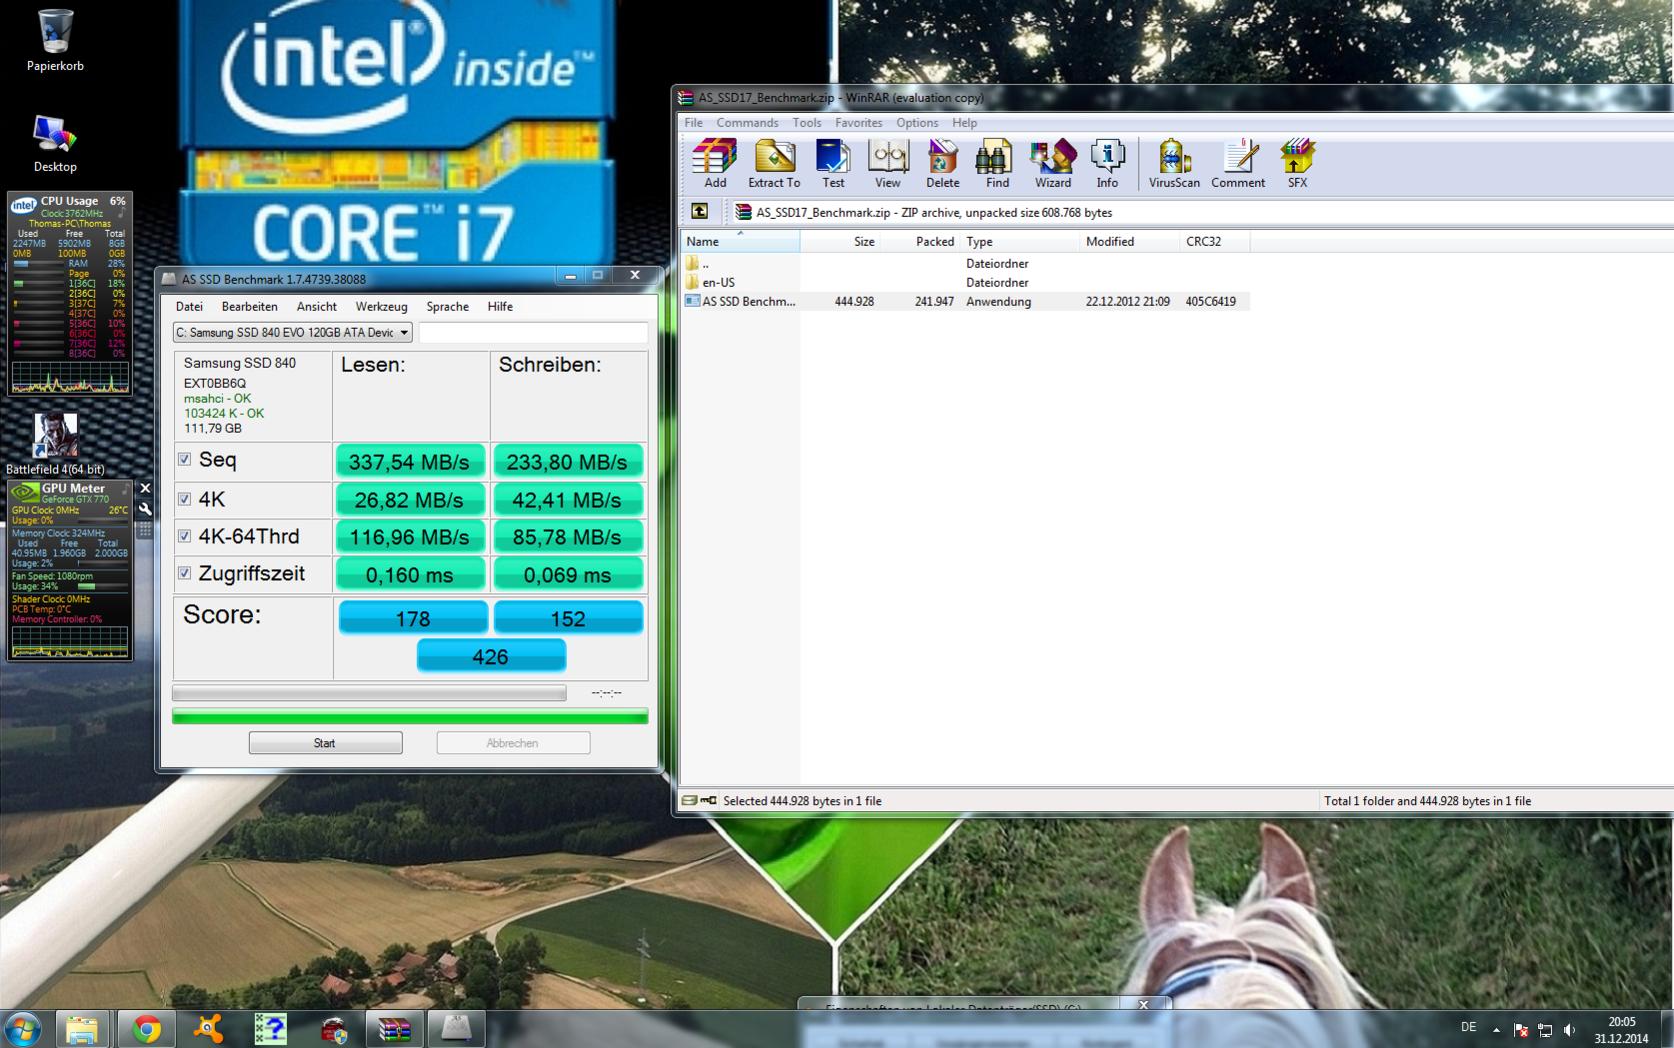The height and width of the screenshot is (1048, 1674).
Task: Launch Google Chrome from taskbar
Action: coord(147,1028)
